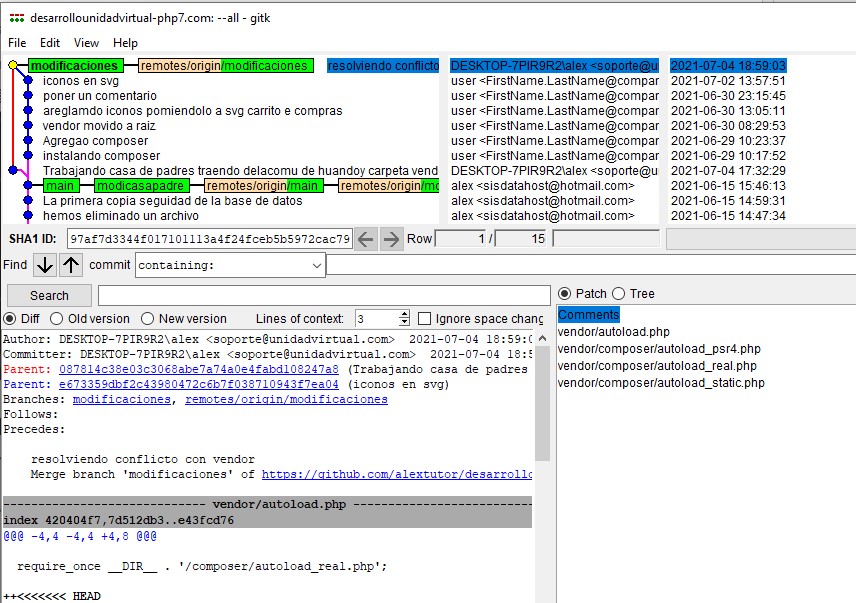856x603 pixels.
Task: Click the remotes/origin/main label
Action: (264, 186)
